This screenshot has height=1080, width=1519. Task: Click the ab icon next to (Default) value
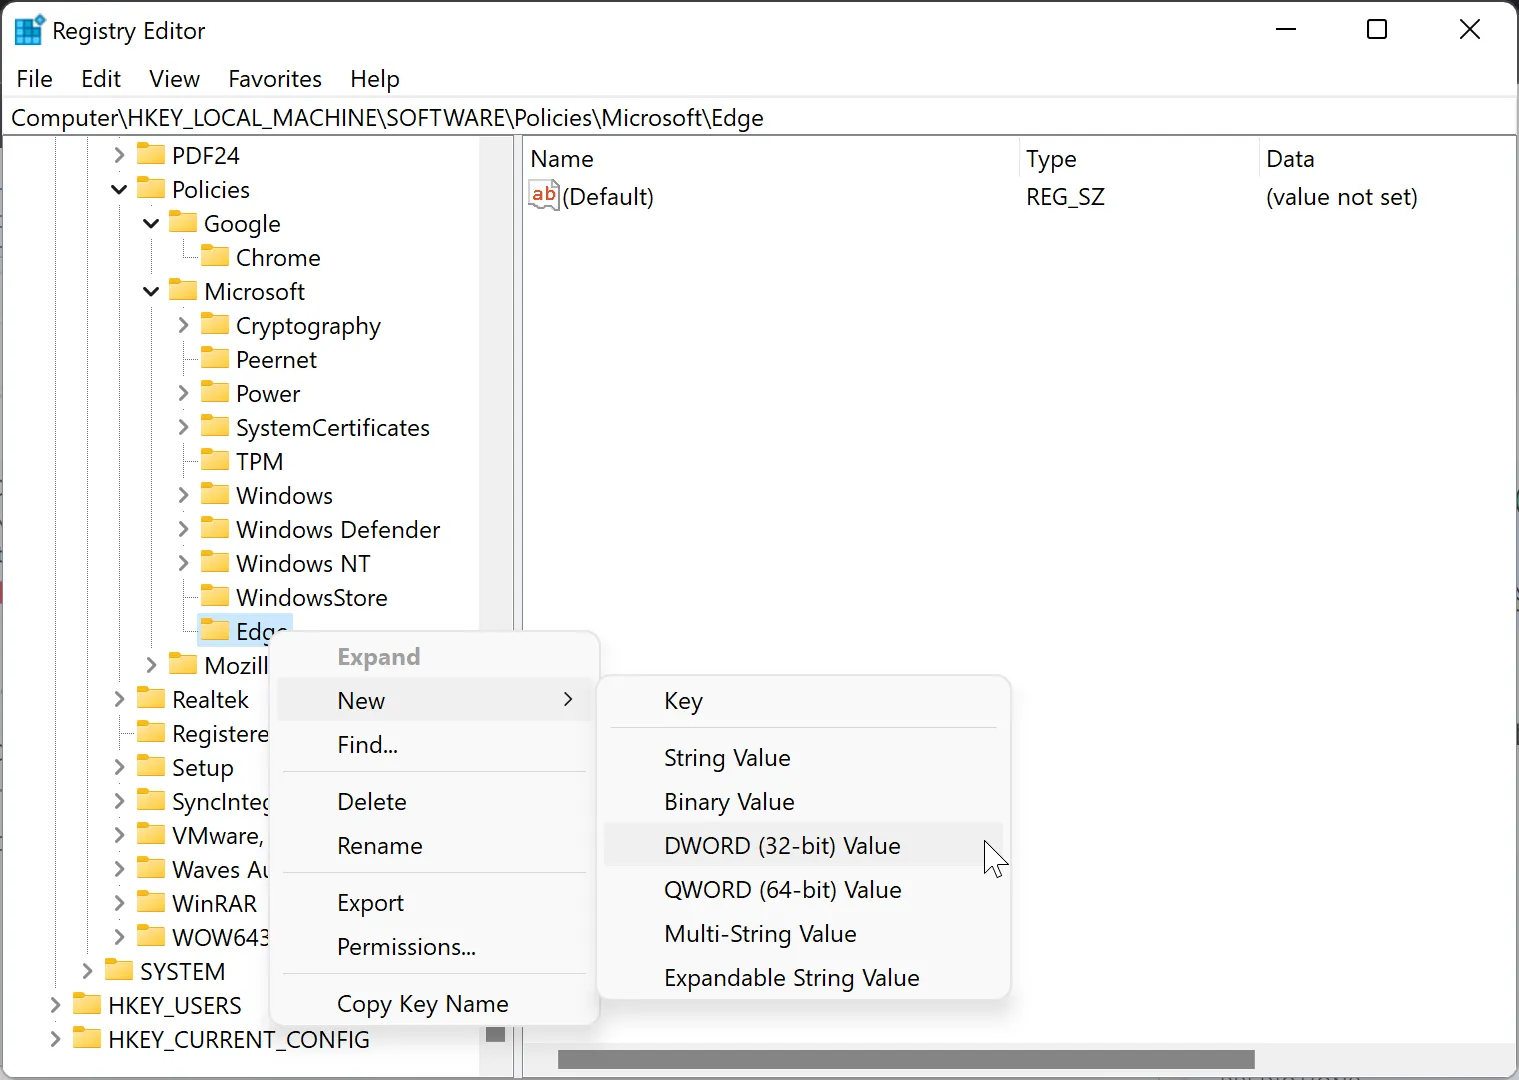(543, 195)
